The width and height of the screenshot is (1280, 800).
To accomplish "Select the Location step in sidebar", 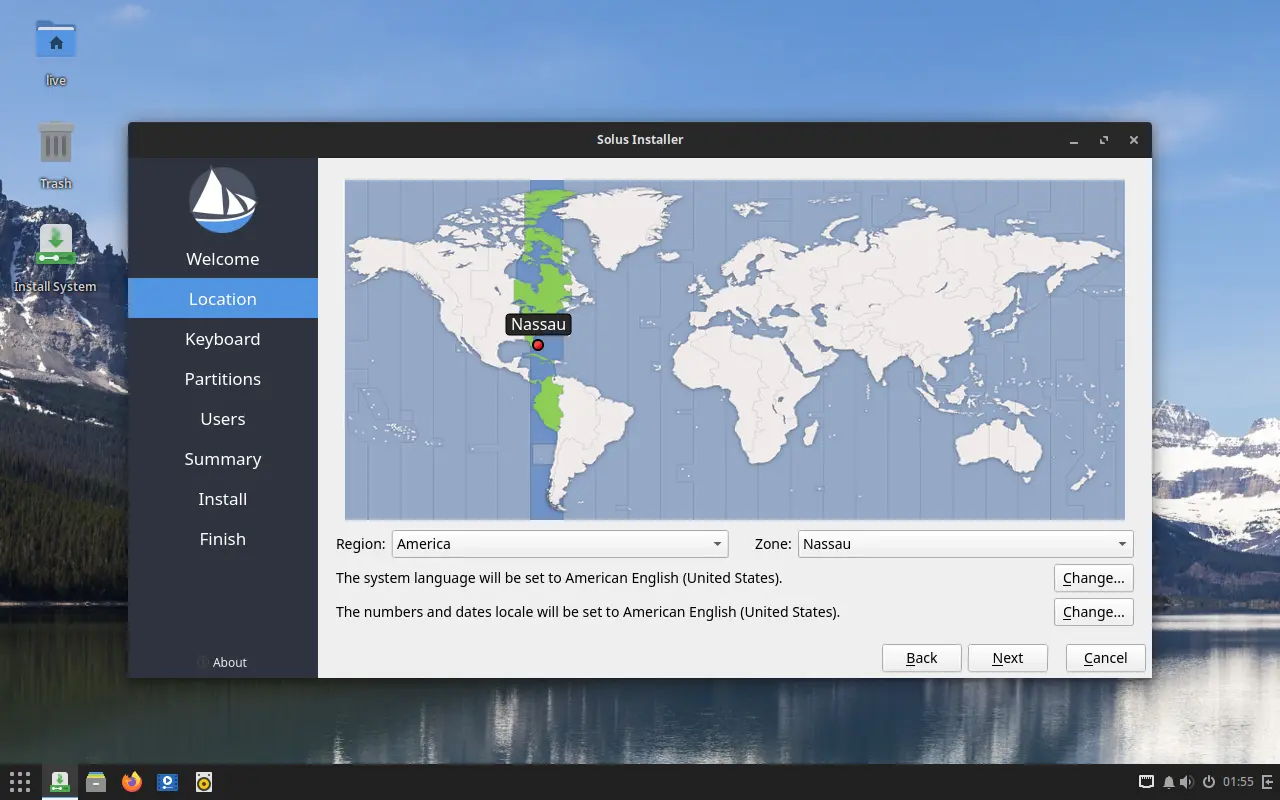I will [x=223, y=299].
